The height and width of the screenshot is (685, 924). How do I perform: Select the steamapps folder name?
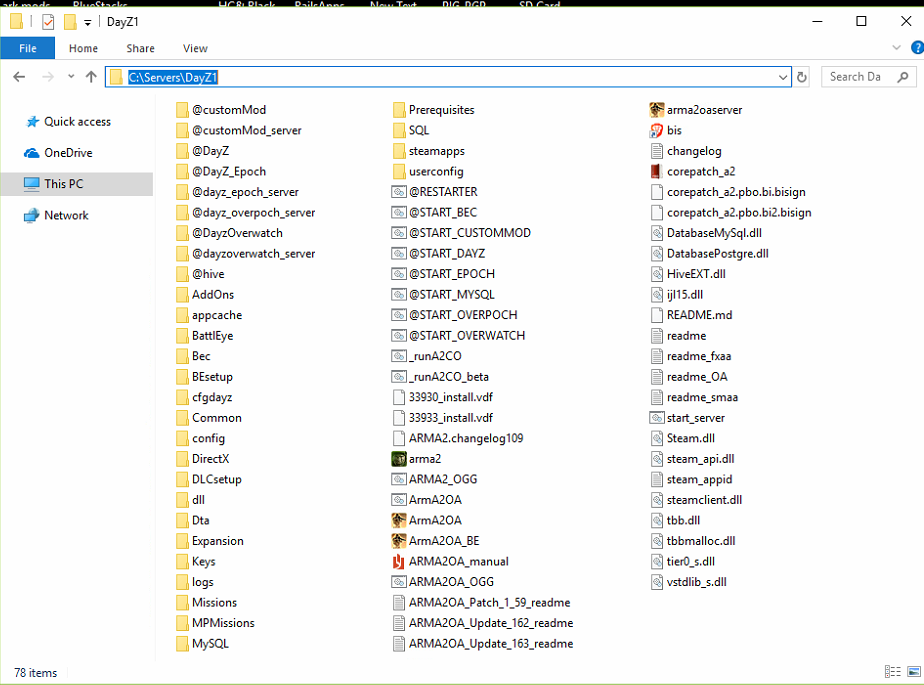point(437,151)
